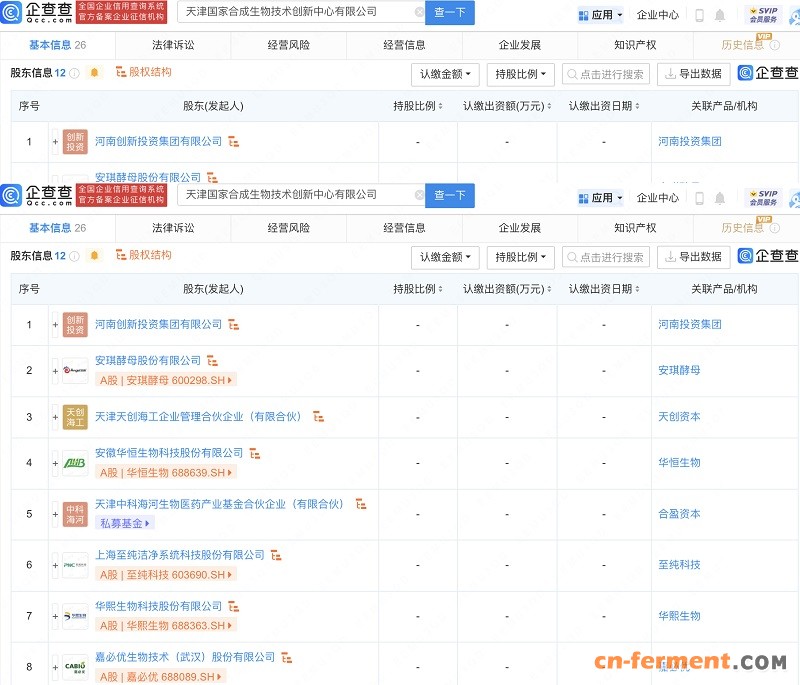Expand the 华熙生物科技股份有限公司 shareholder row
The image size is (800, 685).
point(55,616)
